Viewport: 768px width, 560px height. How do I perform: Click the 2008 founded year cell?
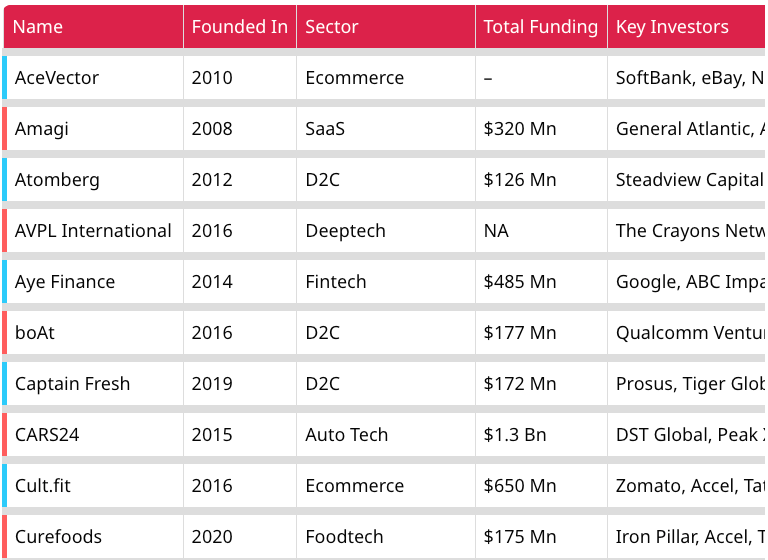tap(212, 129)
